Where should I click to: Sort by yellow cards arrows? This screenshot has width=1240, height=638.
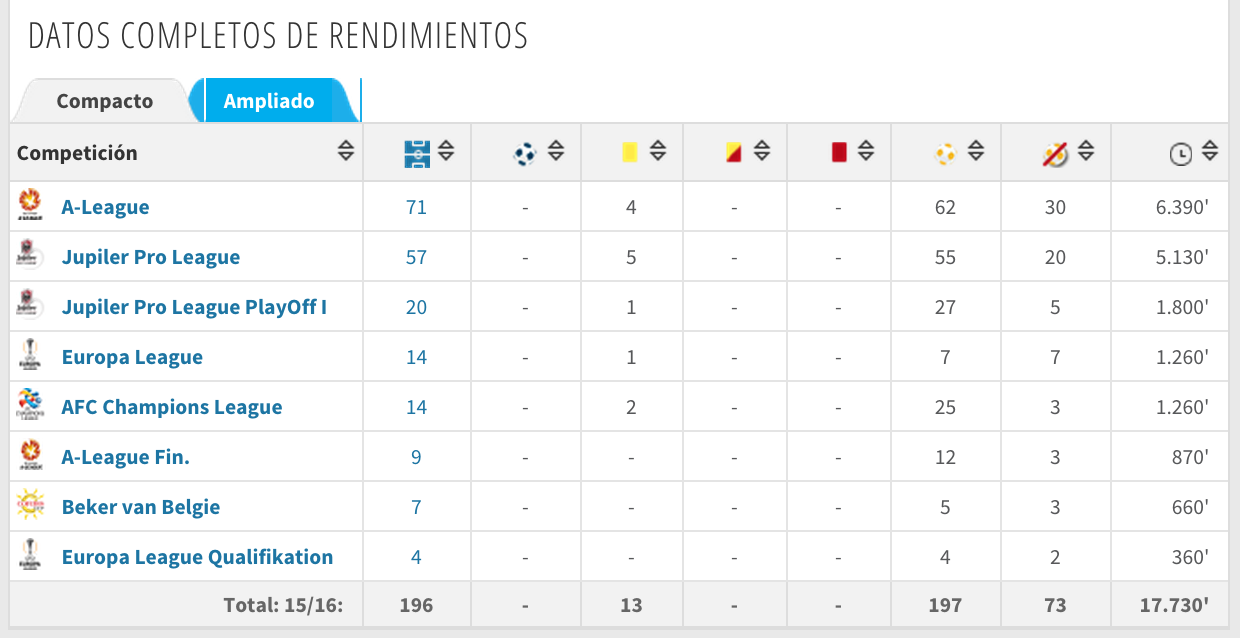click(x=658, y=152)
